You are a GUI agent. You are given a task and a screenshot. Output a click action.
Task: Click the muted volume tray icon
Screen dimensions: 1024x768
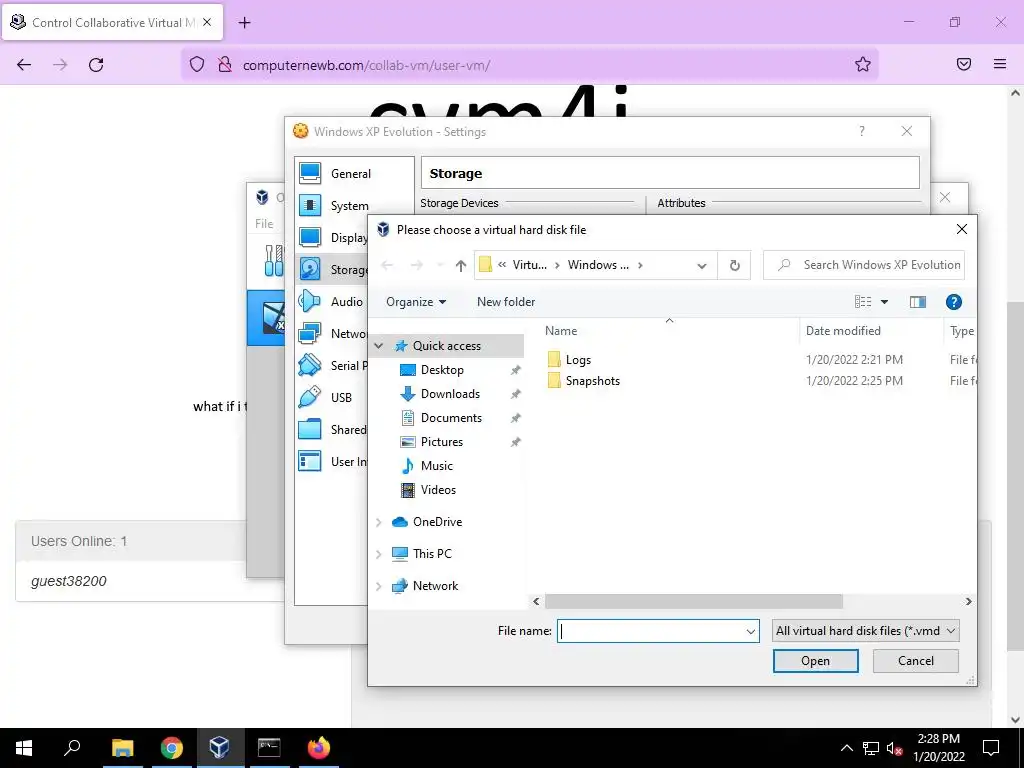pos(894,748)
